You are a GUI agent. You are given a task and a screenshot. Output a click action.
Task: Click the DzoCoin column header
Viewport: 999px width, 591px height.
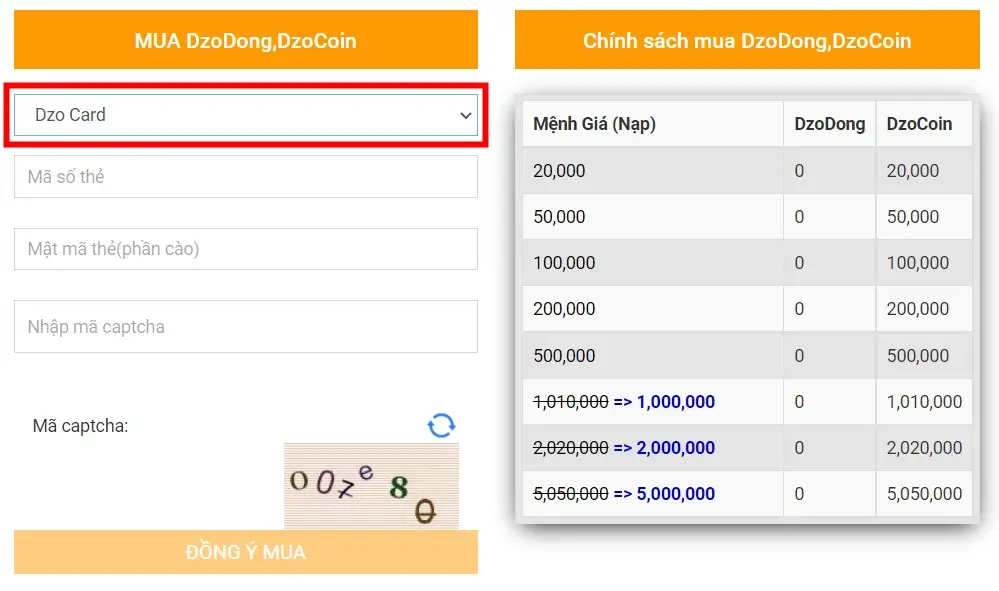(x=919, y=124)
